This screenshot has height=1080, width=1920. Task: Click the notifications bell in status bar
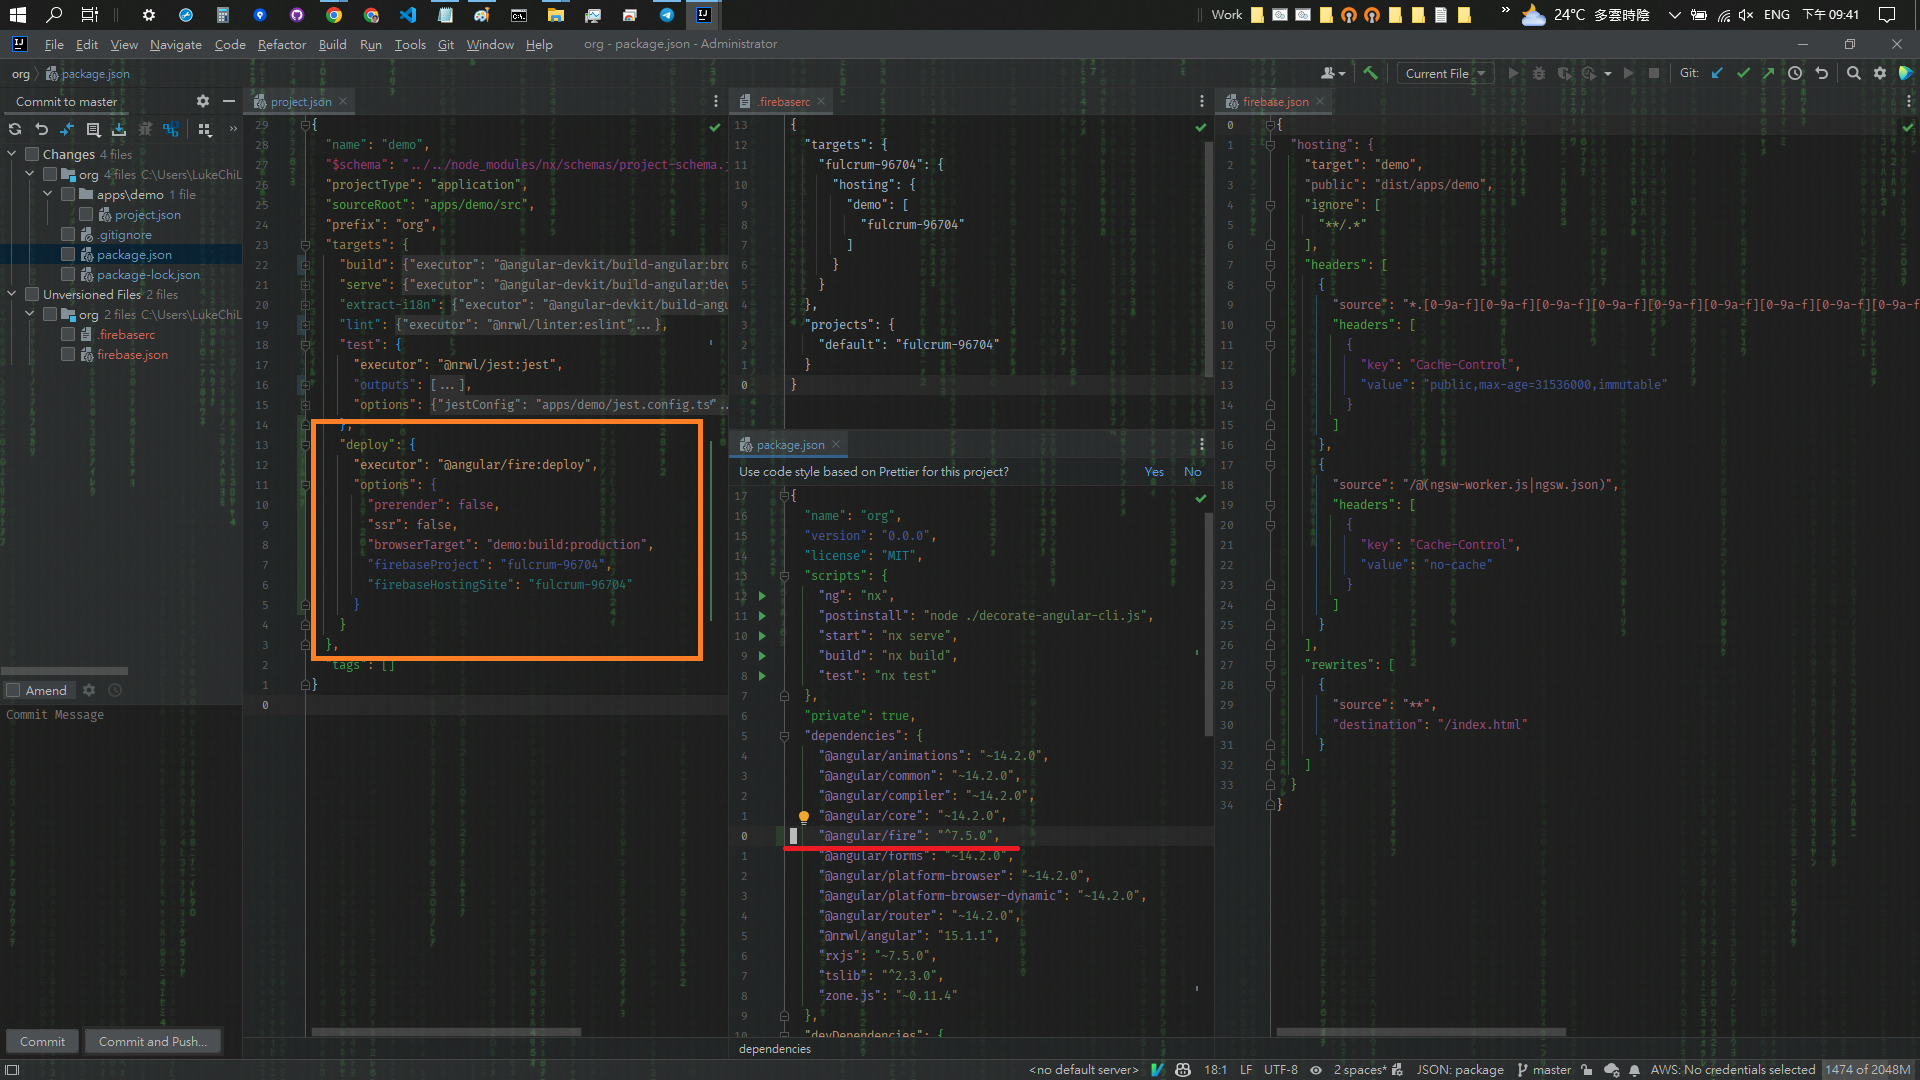[x=1634, y=1070]
